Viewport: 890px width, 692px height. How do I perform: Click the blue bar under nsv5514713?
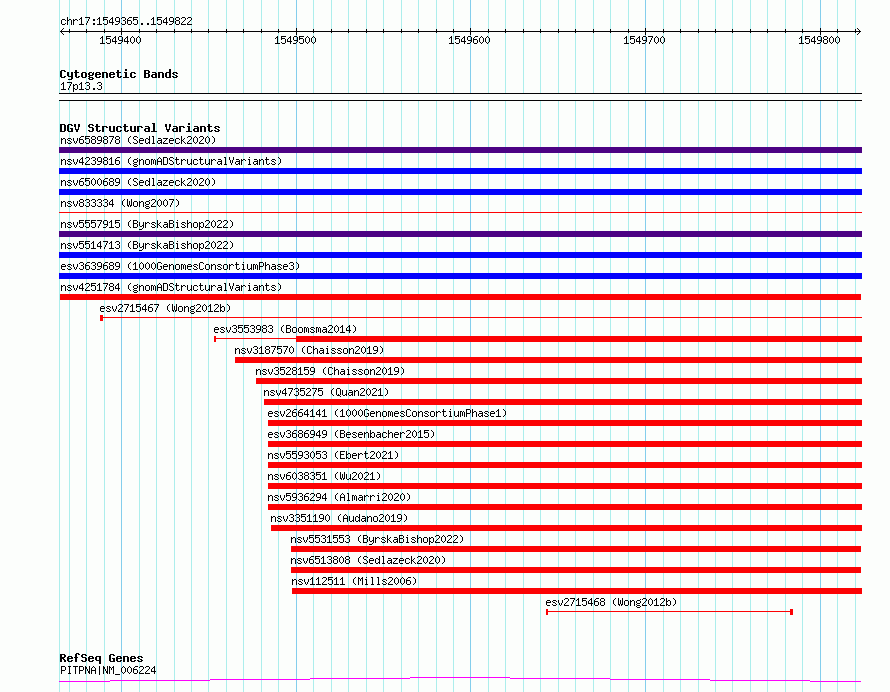[460, 255]
